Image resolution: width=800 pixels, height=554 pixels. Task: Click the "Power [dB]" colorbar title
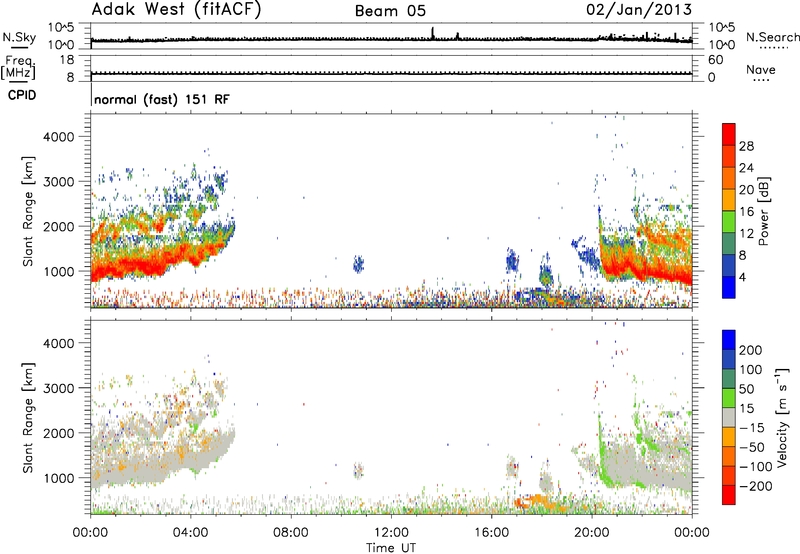(764, 211)
